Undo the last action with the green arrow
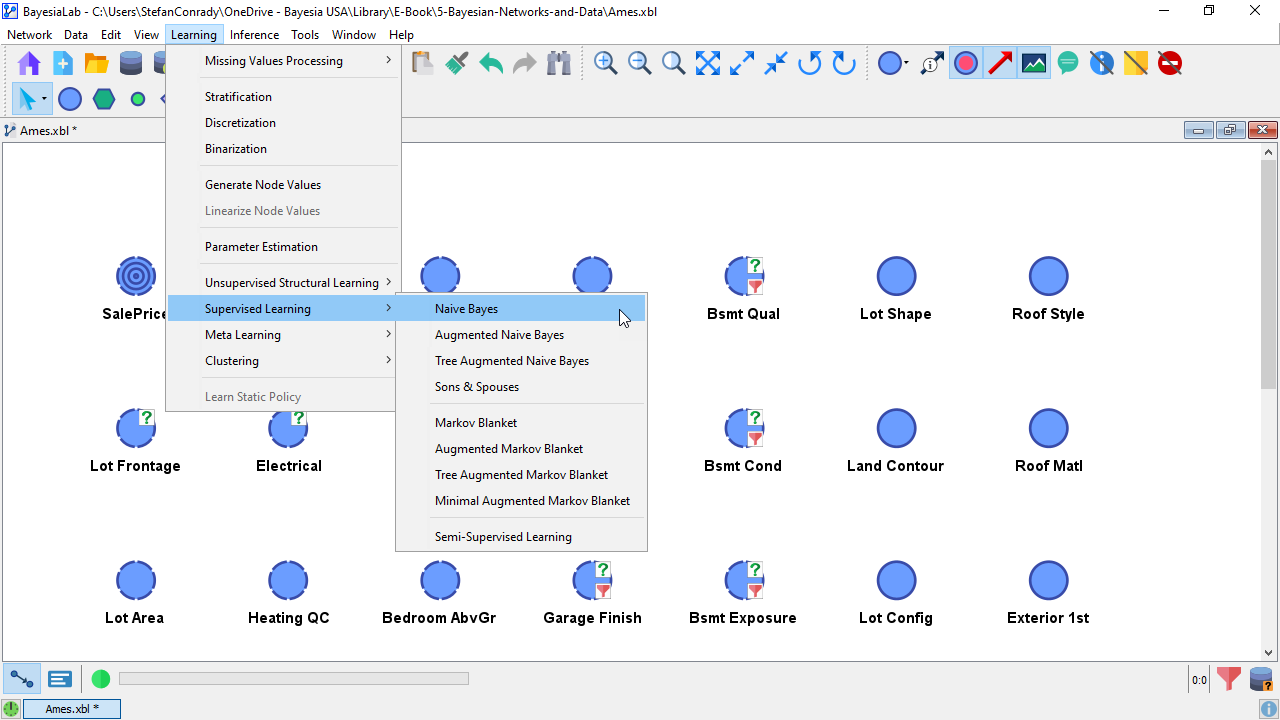The image size is (1280, 720). pyautogui.click(x=490, y=64)
